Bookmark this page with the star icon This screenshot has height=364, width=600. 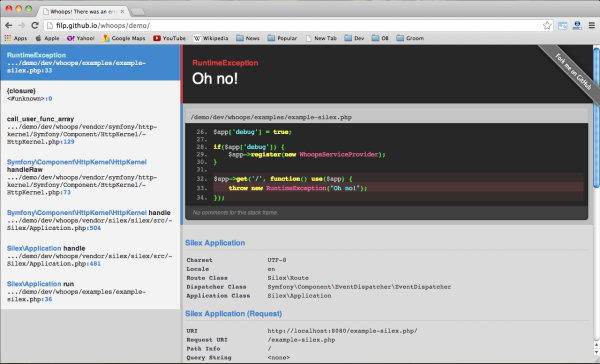point(547,26)
